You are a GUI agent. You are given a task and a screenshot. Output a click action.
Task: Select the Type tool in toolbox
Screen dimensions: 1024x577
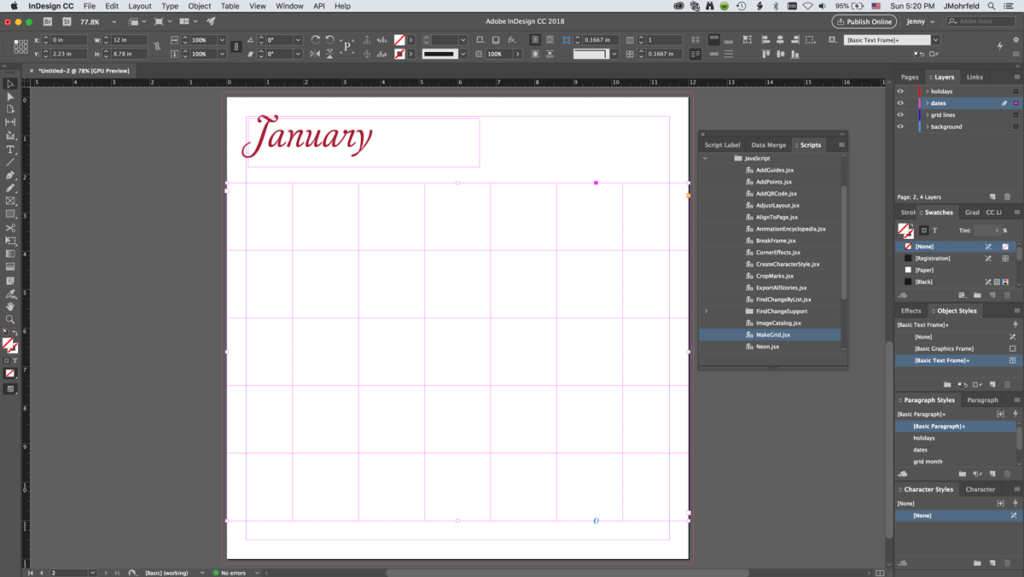(x=10, y=149)
